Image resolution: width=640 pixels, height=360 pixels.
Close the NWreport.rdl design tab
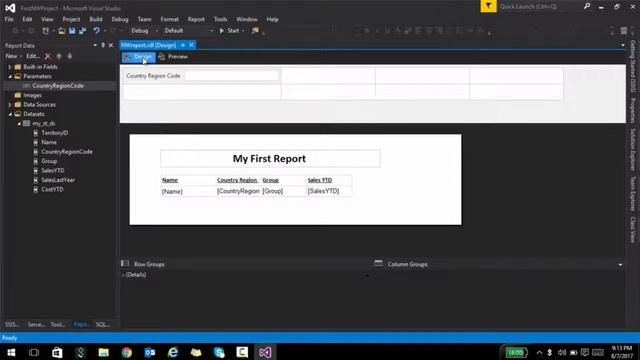(191, 45)
